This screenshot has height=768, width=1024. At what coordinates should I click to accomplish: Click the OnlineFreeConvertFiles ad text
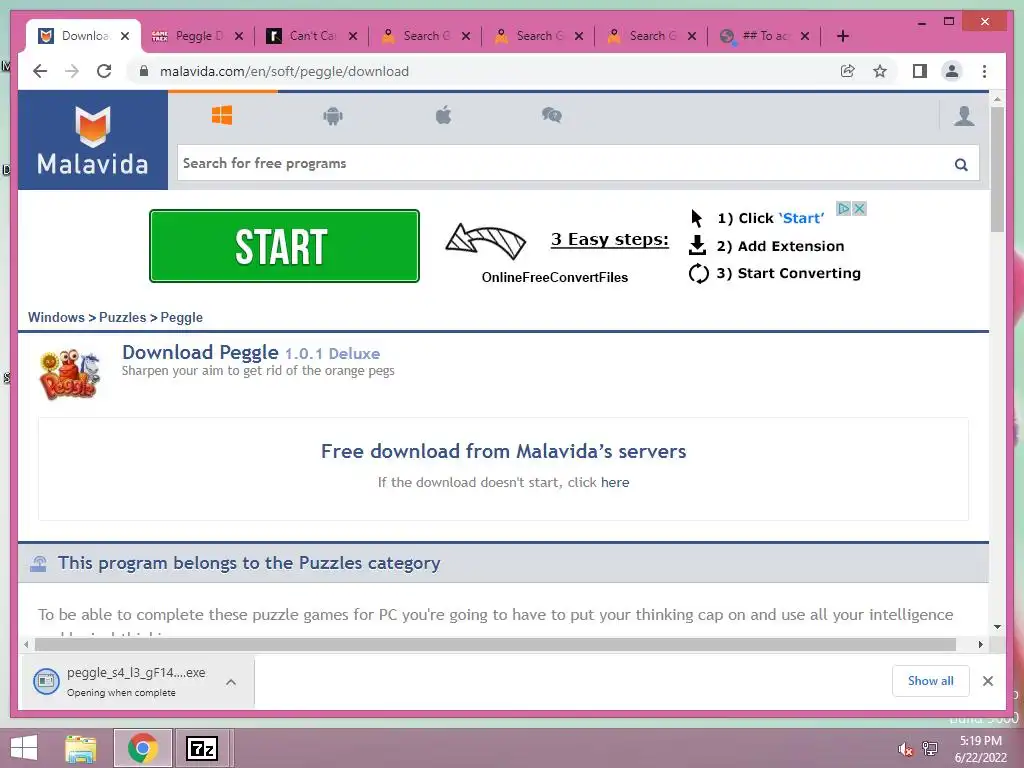tap(554, 278)
